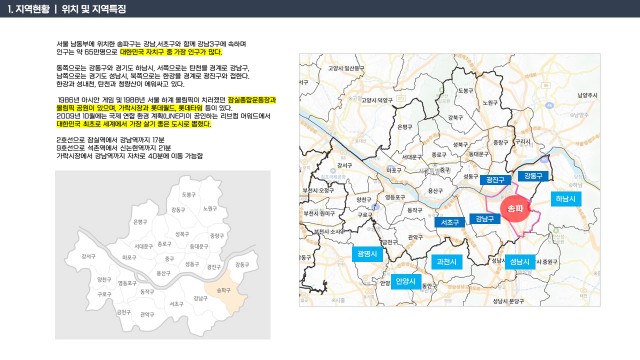Select the 강동구 blue map label
Viewport: 640px width, 360px height.
click(533, 176)
